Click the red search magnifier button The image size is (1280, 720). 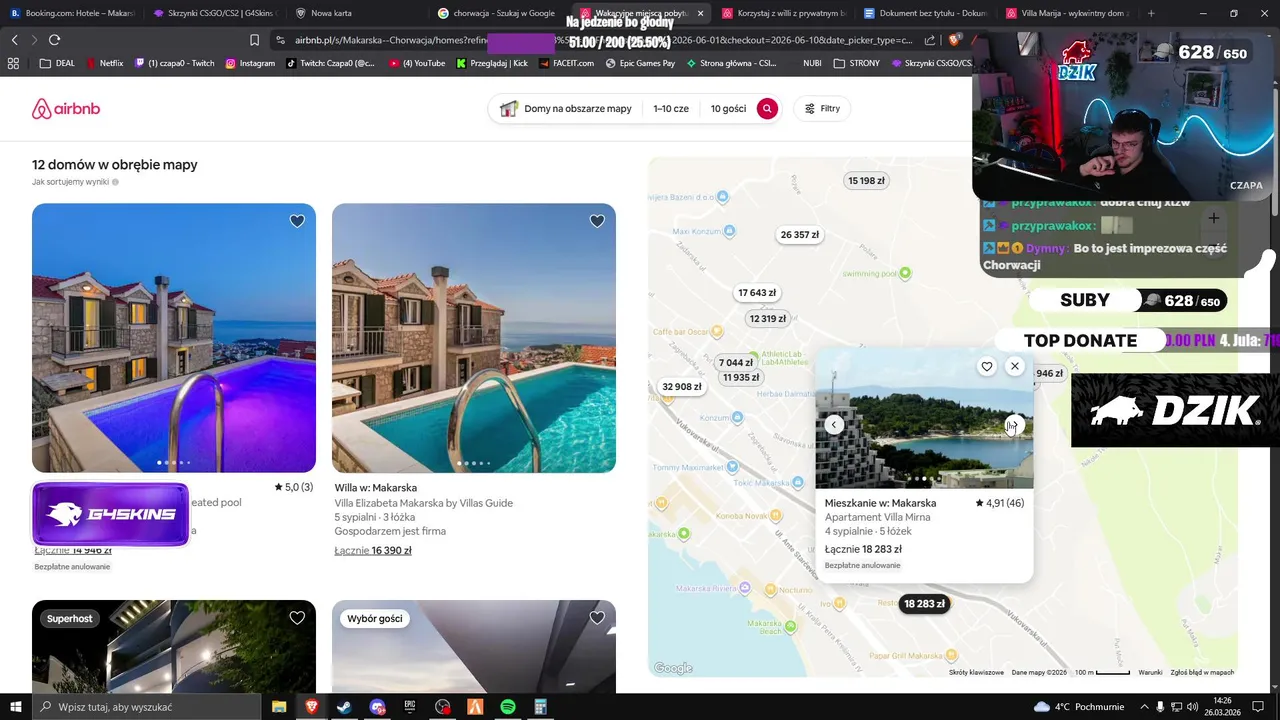[x=767, y=109]
